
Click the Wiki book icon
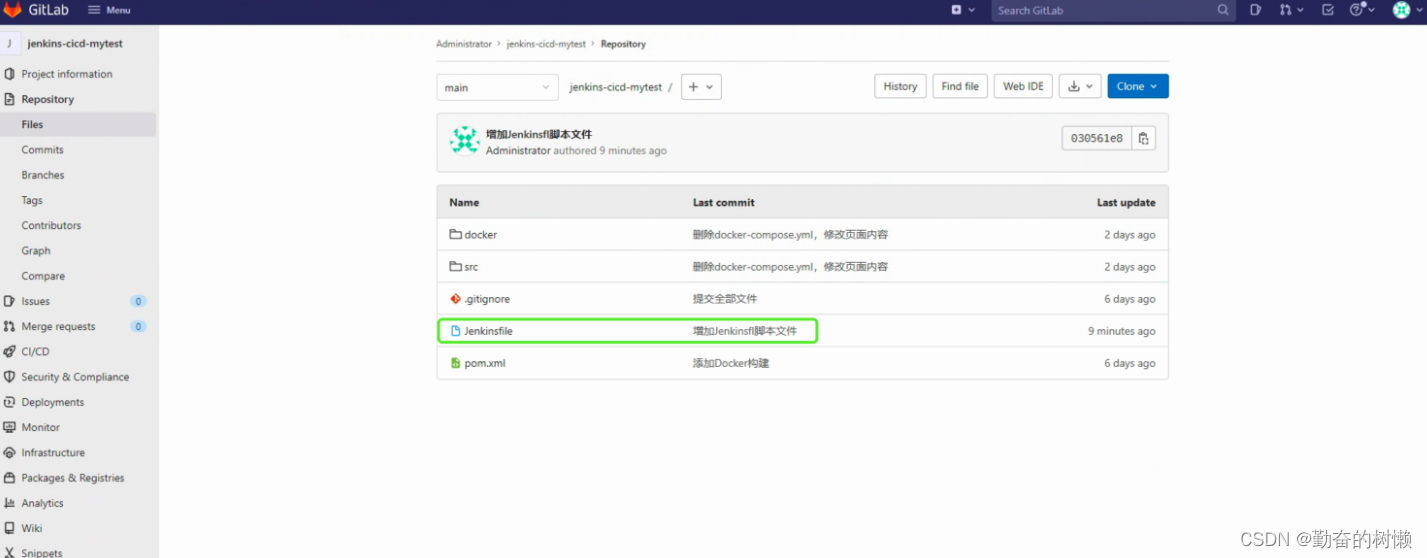[x=10, y=528]
